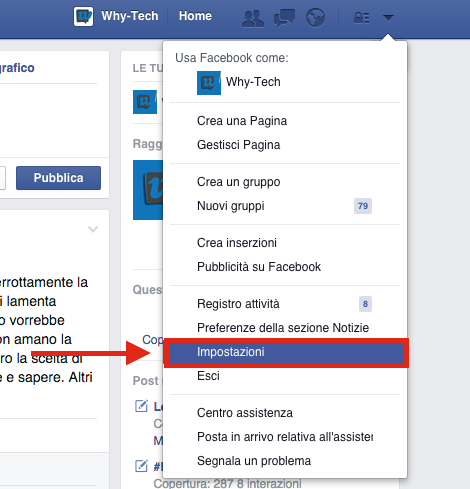Click Why-Tech page avatar in dropdown menu
Image resolution: width=470 pixels, height=489 pixels.
coord(209,83)
